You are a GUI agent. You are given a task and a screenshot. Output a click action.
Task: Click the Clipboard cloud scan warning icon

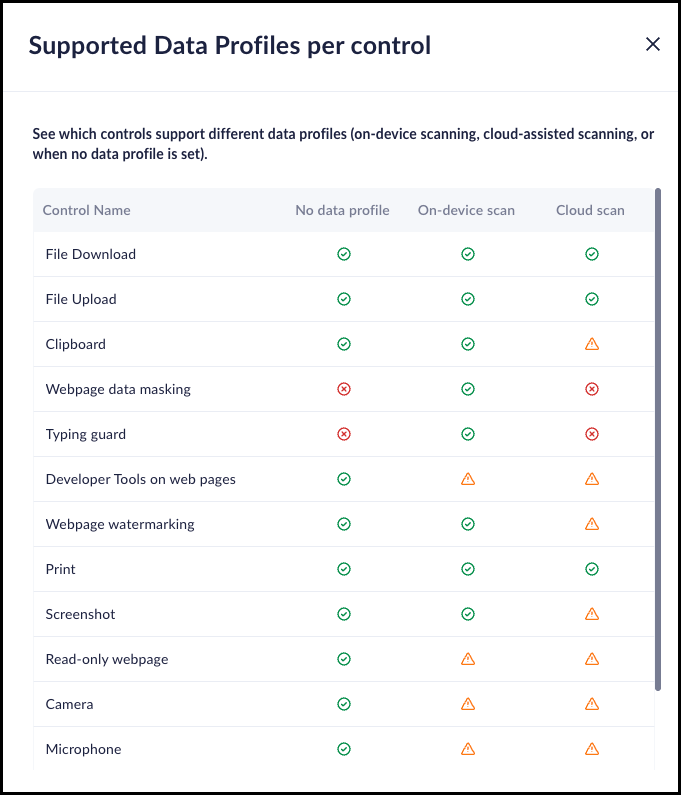coord(591,344)
